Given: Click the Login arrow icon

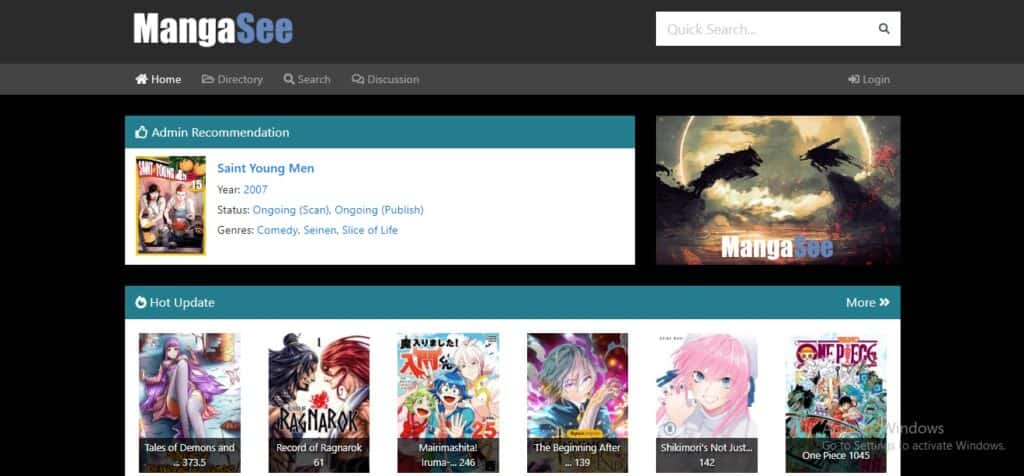Looking at the screenshot, I should click(854, 79).
